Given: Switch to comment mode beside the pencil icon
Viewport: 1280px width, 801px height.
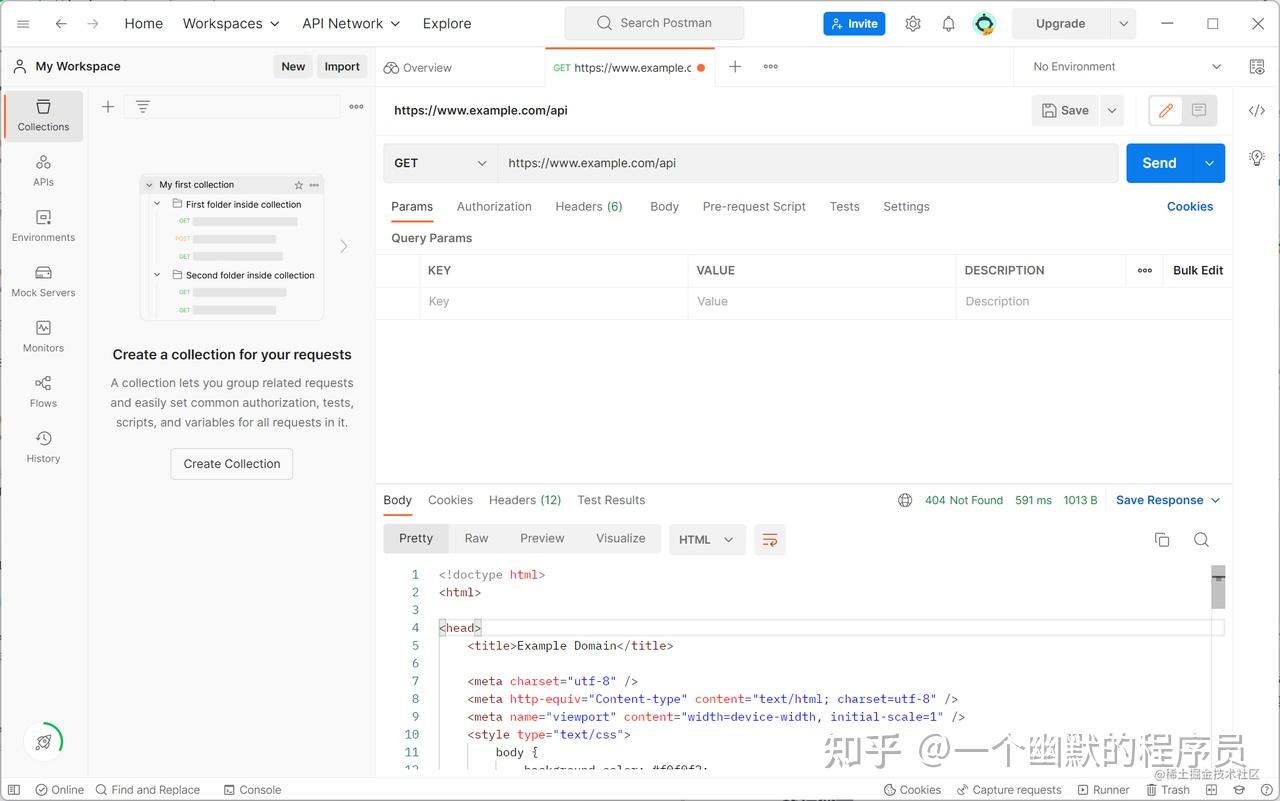Looking at the screenshot, I should [1199, 110].
